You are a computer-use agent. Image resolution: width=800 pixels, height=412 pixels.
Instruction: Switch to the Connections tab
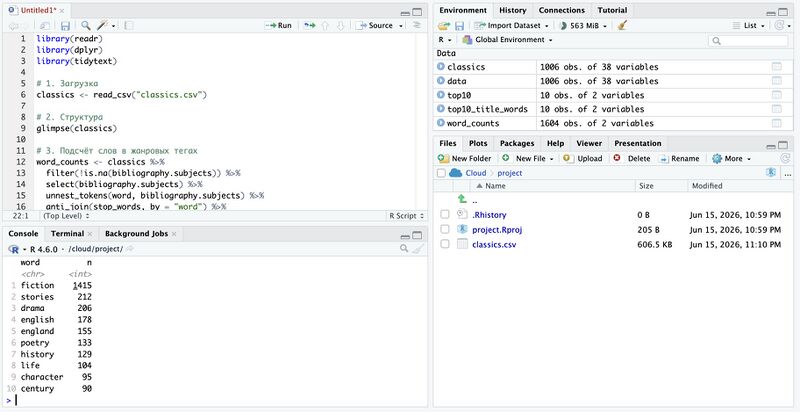pos(562,10)
